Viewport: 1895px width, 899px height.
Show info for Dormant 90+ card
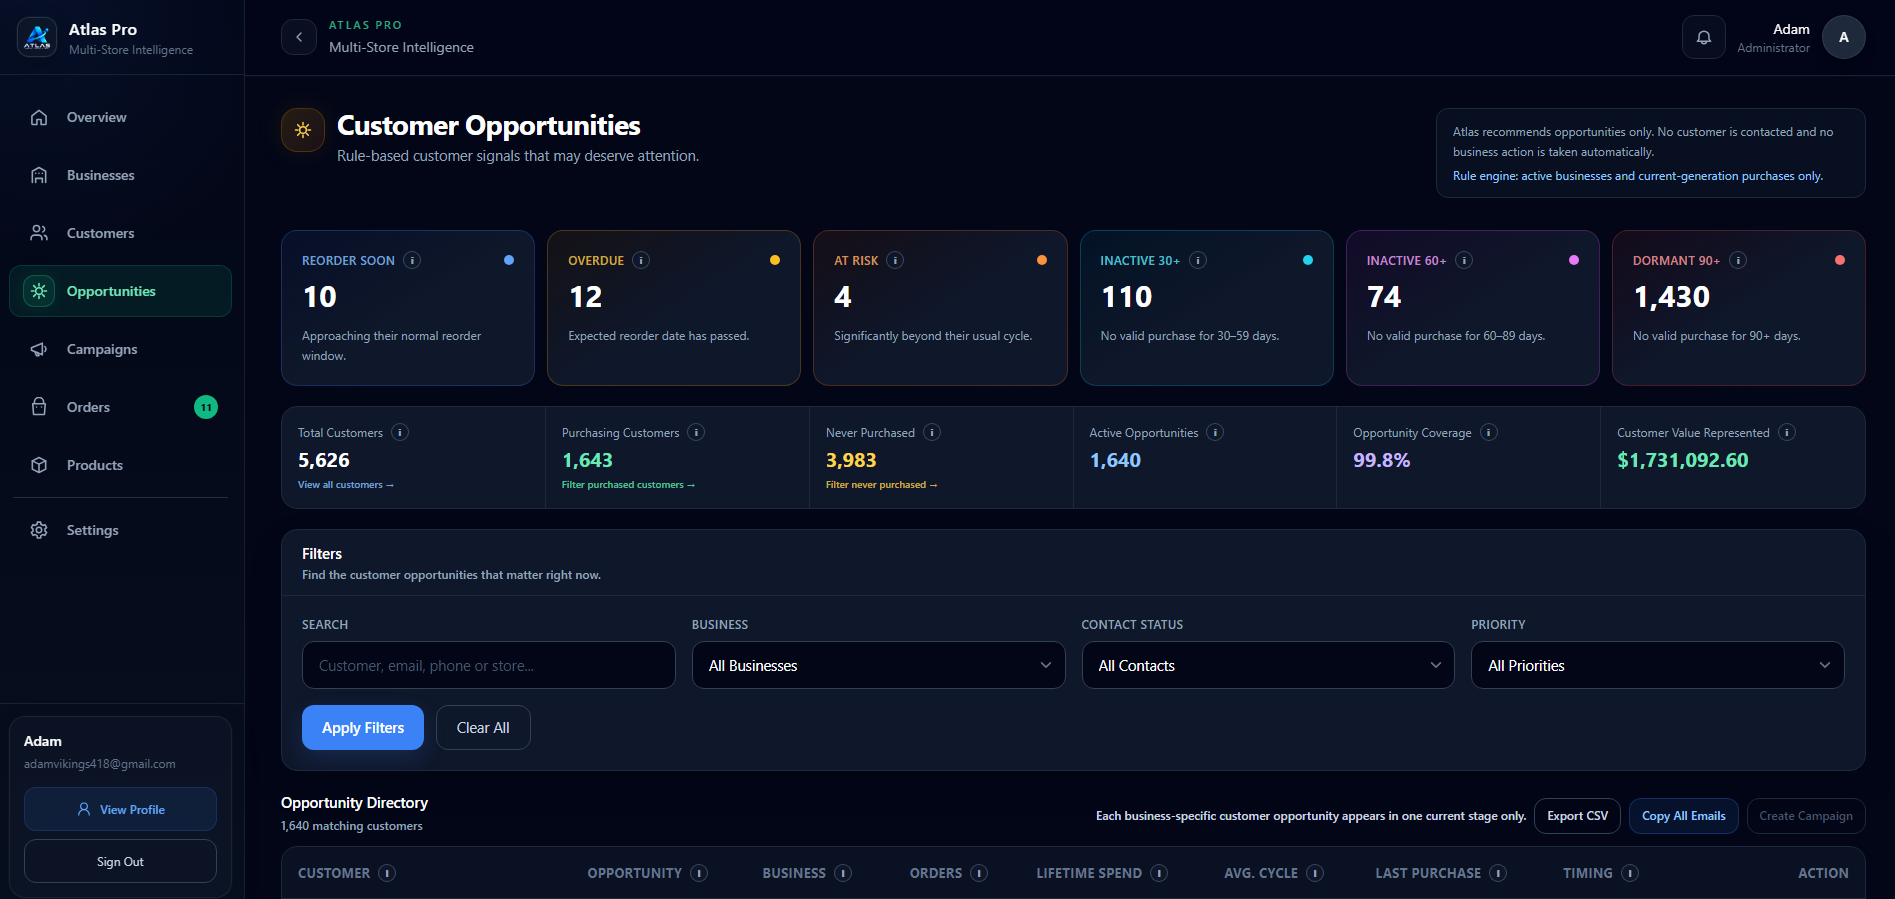pos(1738,260)
